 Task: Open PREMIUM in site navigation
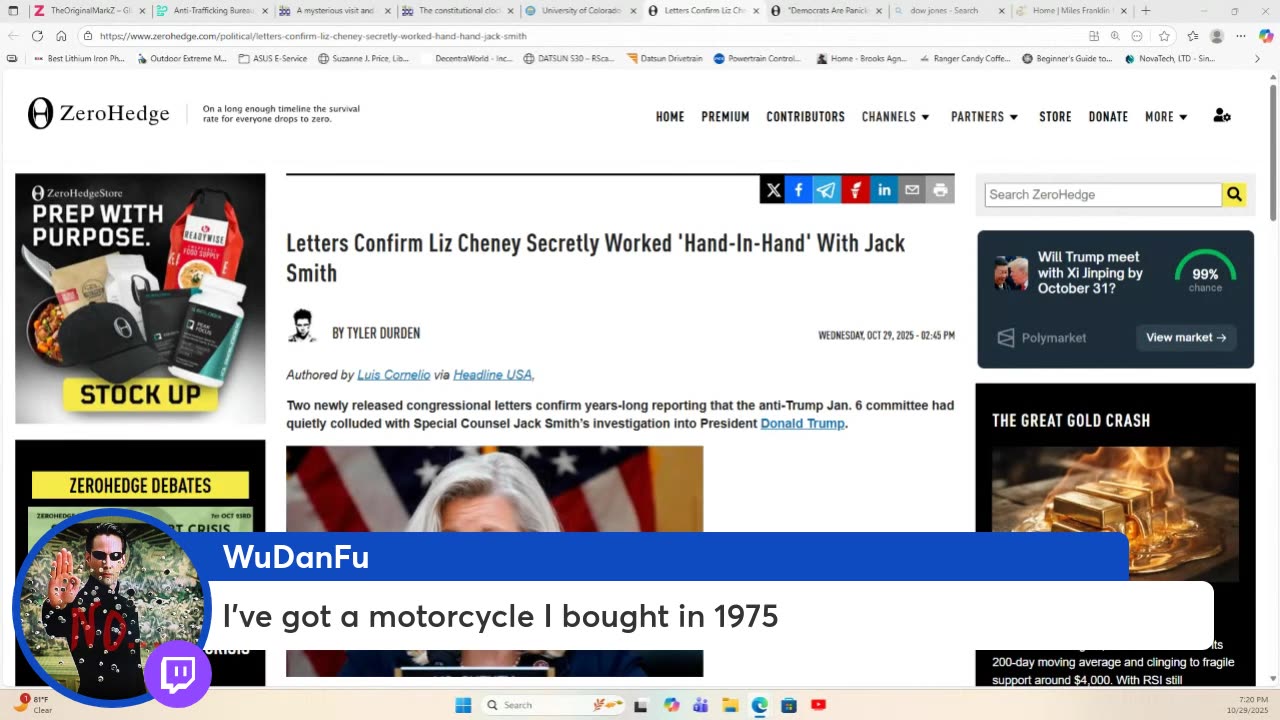coord(725,117)
